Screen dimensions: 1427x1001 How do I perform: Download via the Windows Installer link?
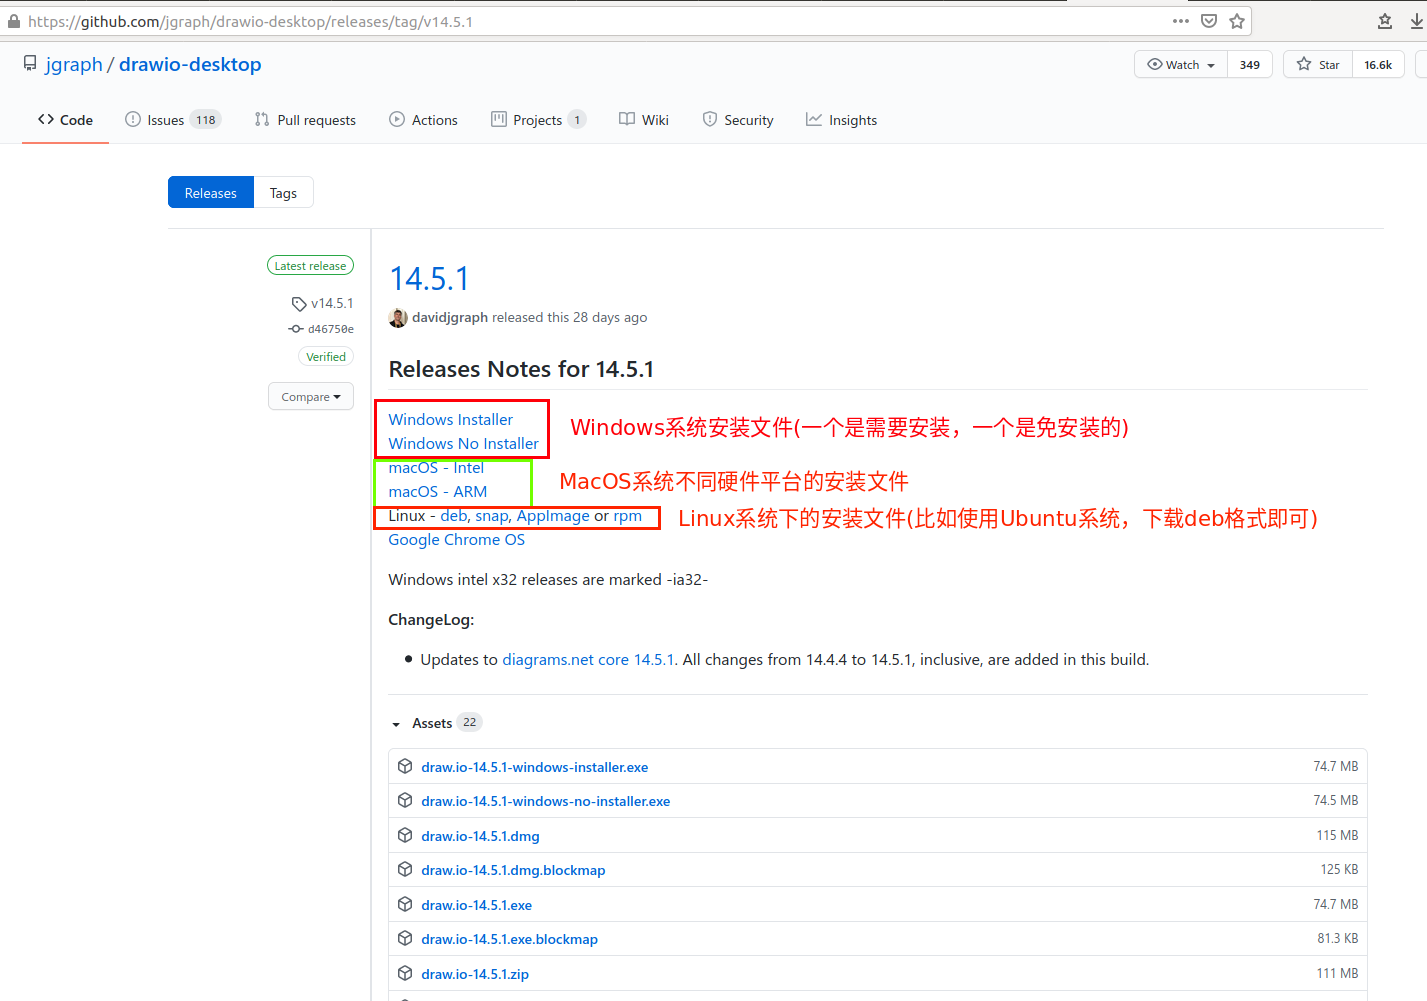451,420
